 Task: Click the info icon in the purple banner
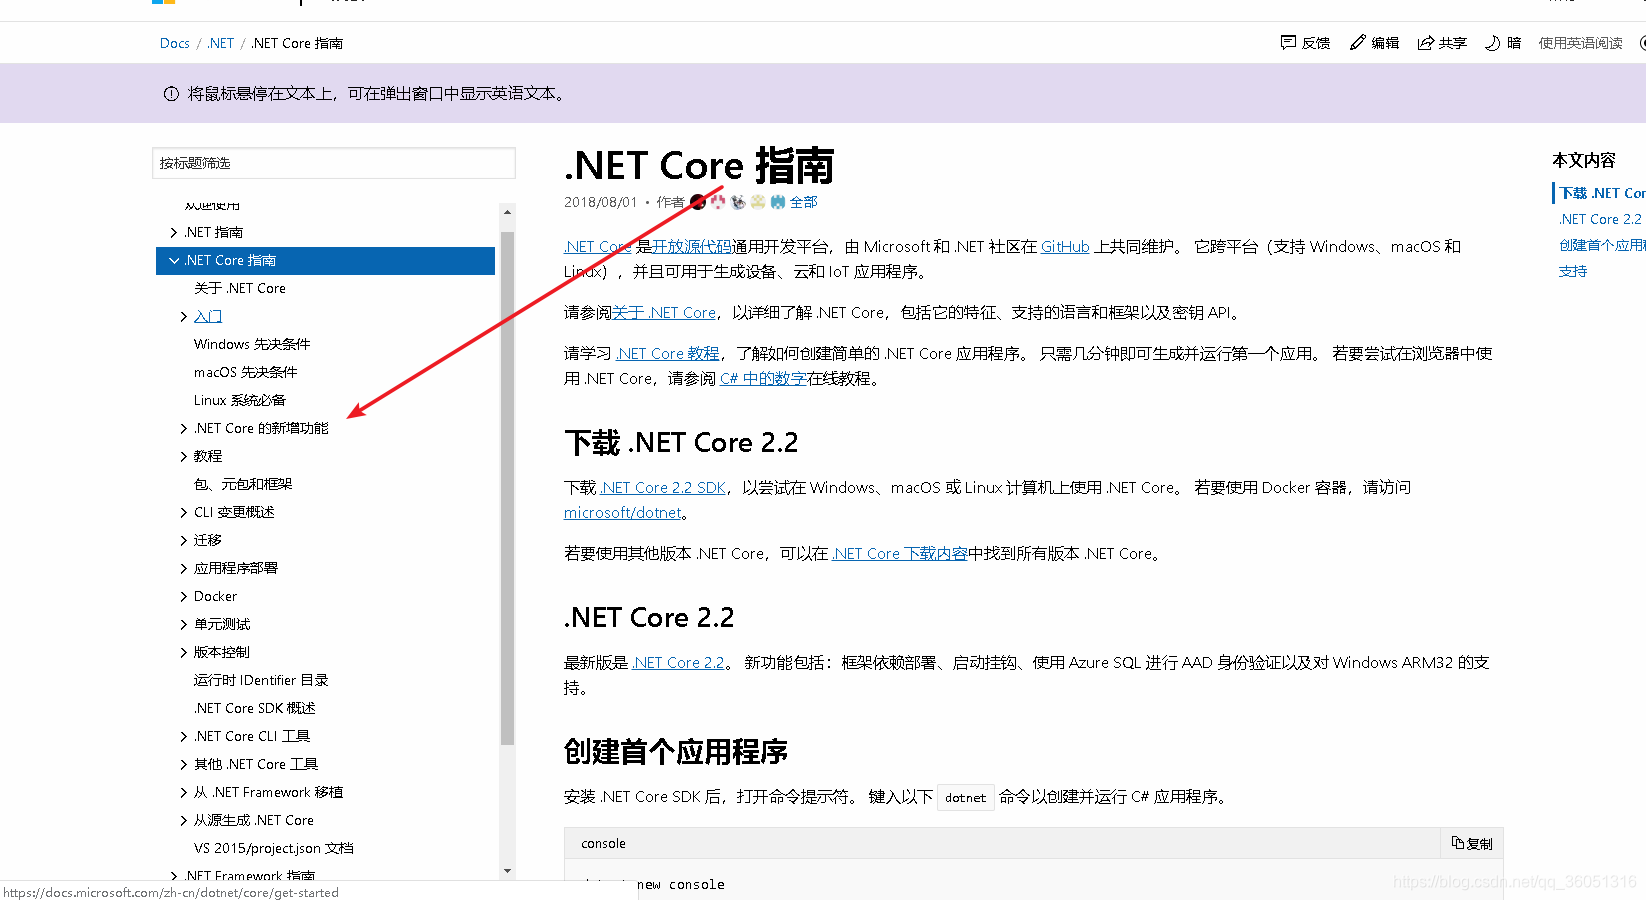pos(171,94)
